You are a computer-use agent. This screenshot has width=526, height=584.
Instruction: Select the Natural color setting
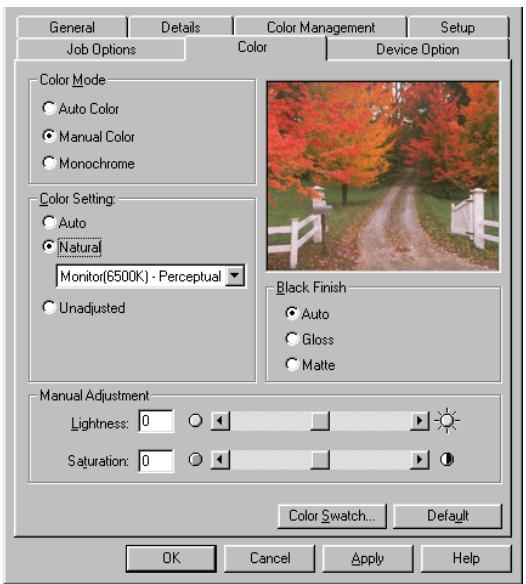click(49, 247)
